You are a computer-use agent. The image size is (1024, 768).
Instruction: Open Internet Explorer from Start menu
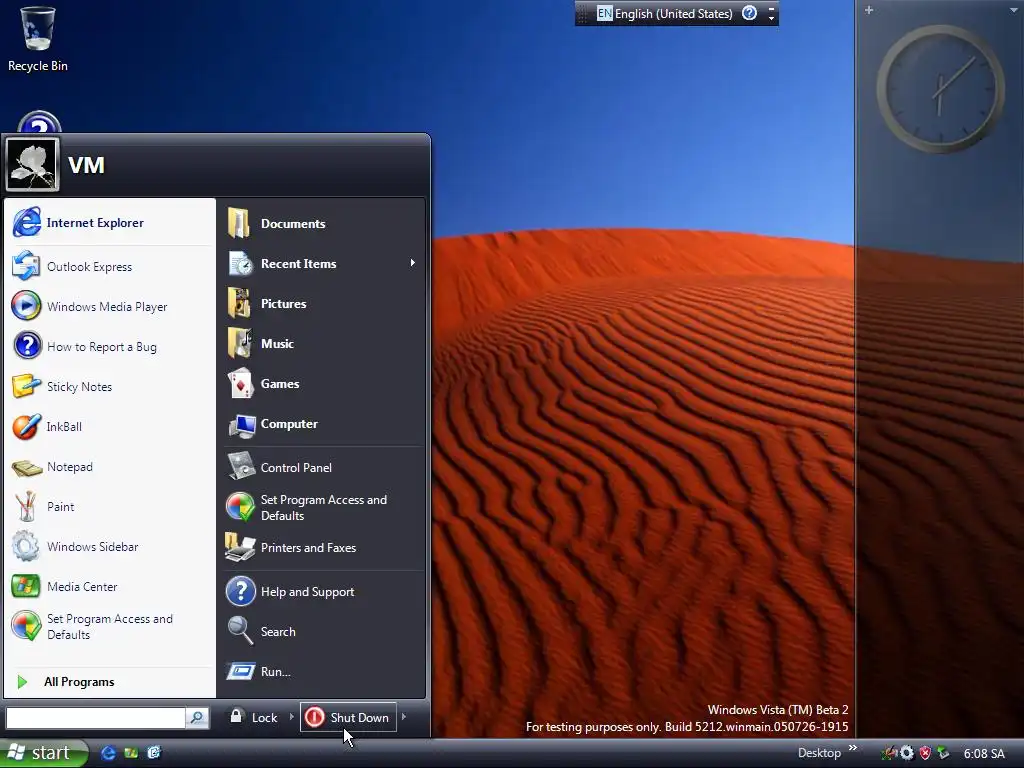[109, 223]
